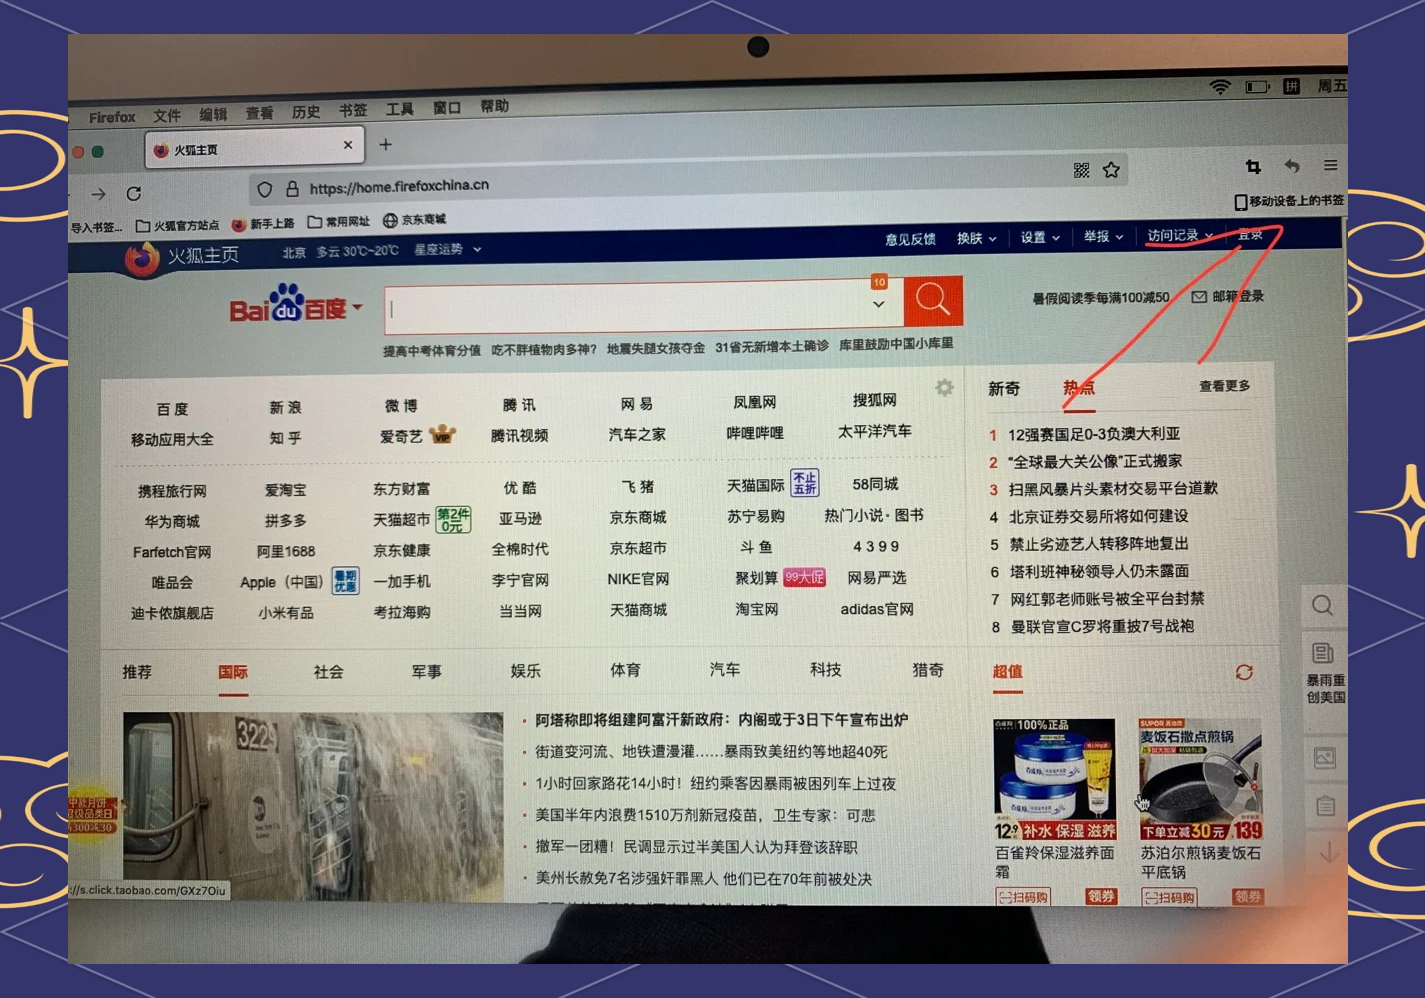The image size is (1425, 998).
Task: Open the 百雀羚保湿滋养面霜 product image
Action: click(1054, 779)
